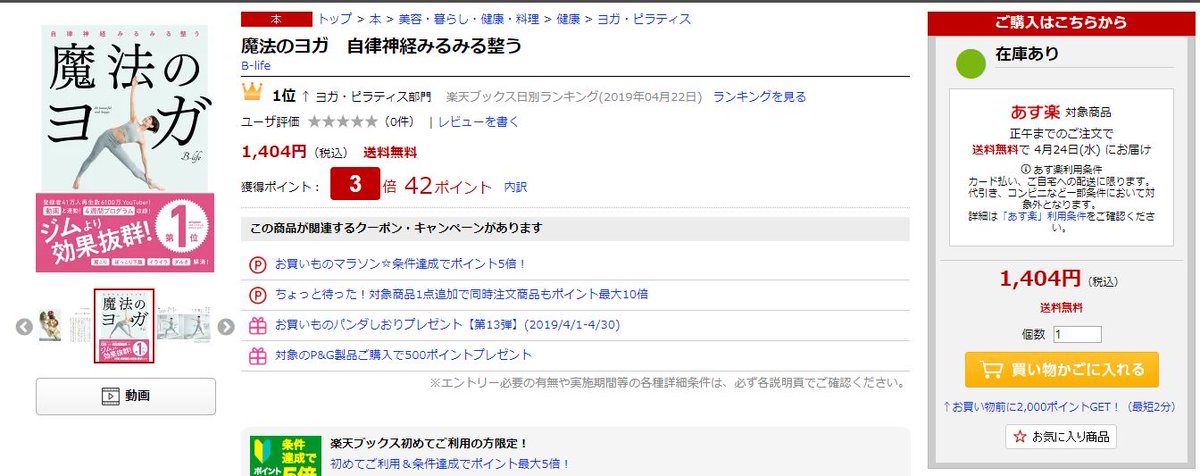Open the 本 breadcrumb link

375,19
